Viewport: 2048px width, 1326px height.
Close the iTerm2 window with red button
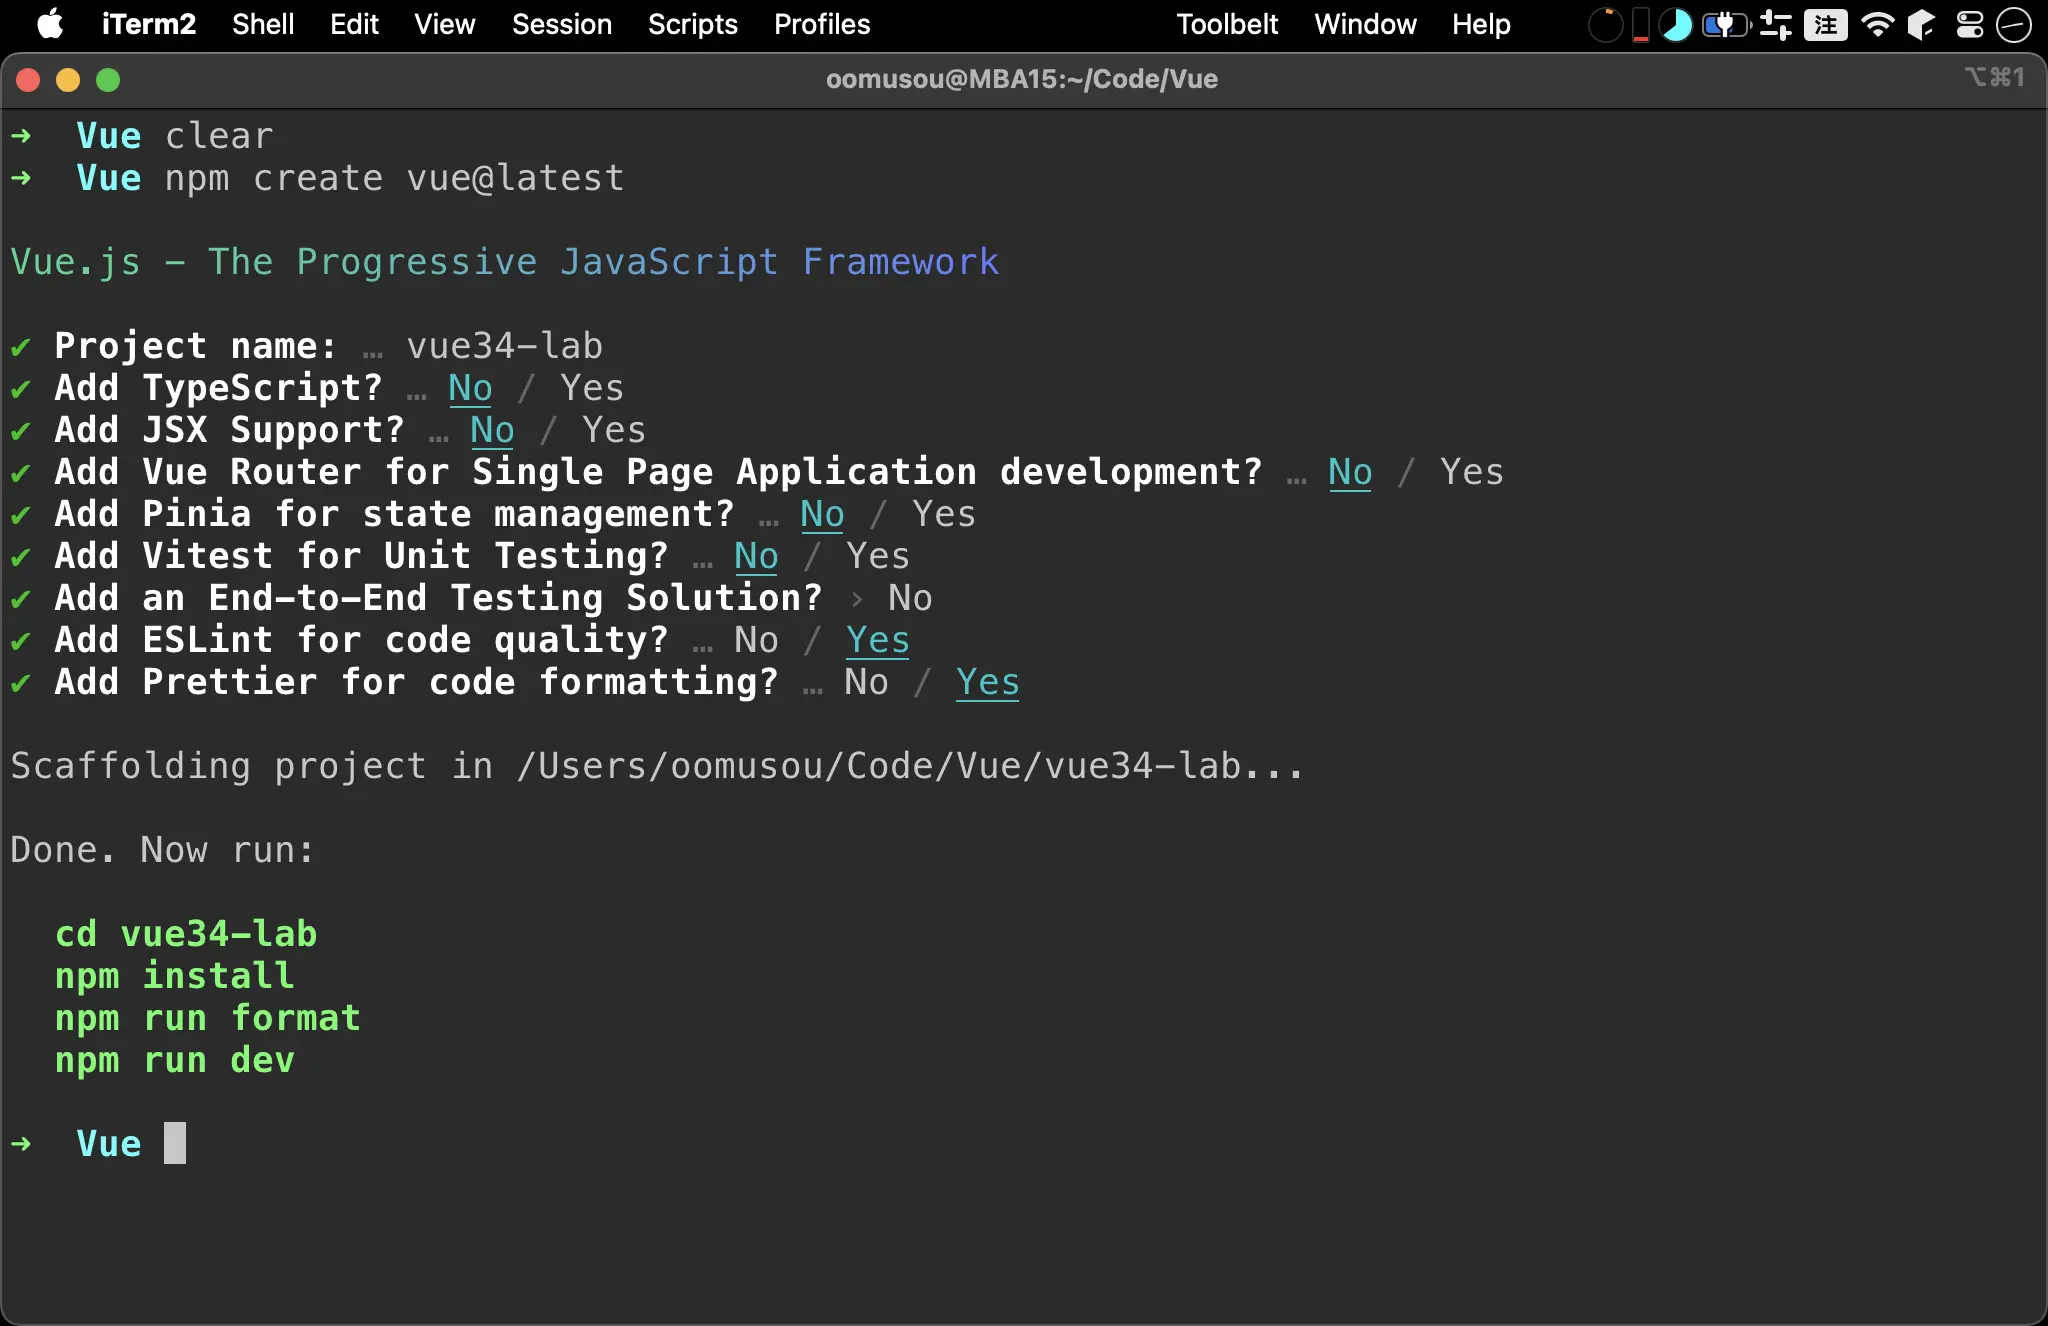[28, 80]
